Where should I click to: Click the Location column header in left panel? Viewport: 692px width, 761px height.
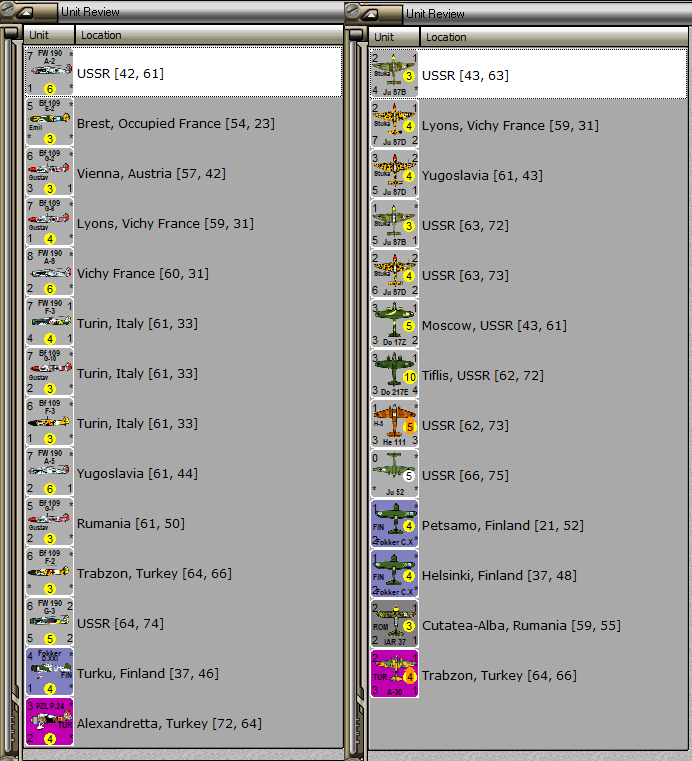click(x=209, y=35)
